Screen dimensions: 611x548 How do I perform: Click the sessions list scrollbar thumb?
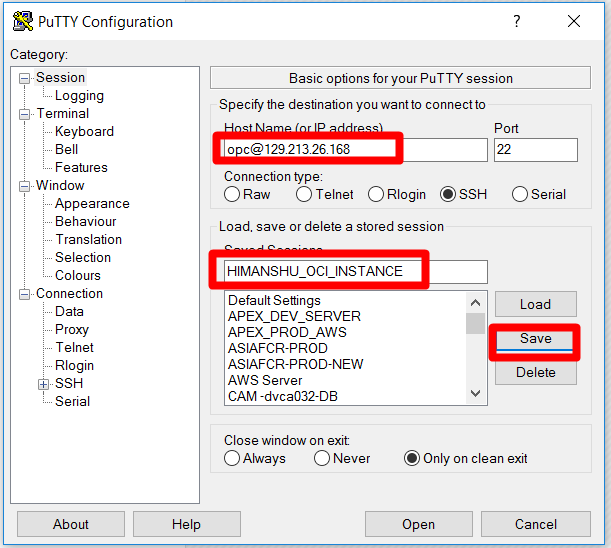click(475, 323)
